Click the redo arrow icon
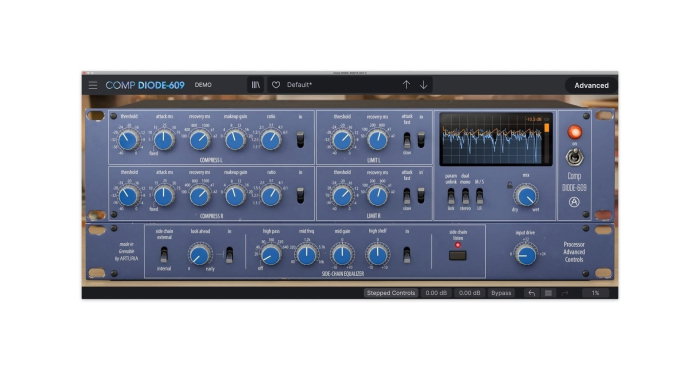 565,293
